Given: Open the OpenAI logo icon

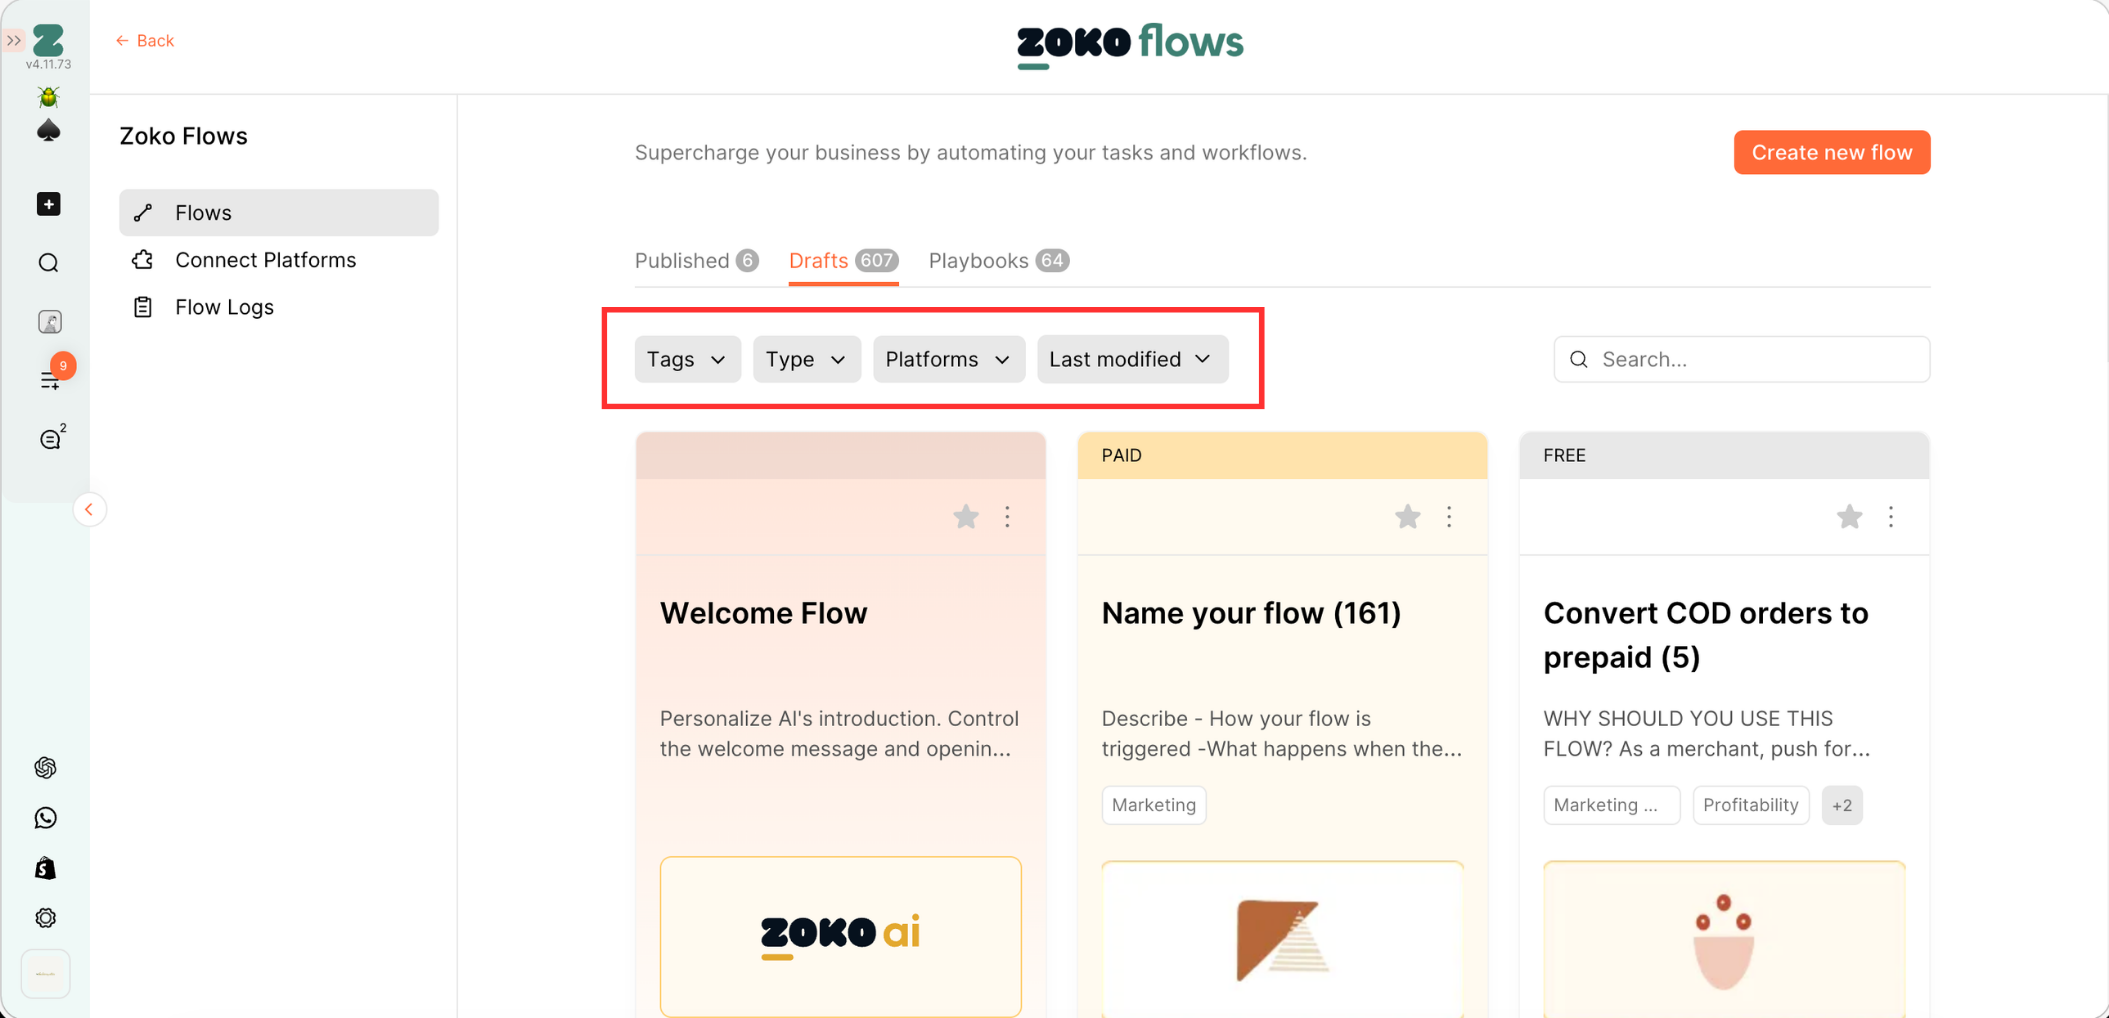Looking at the screenshot, I should tap(46, 767).
